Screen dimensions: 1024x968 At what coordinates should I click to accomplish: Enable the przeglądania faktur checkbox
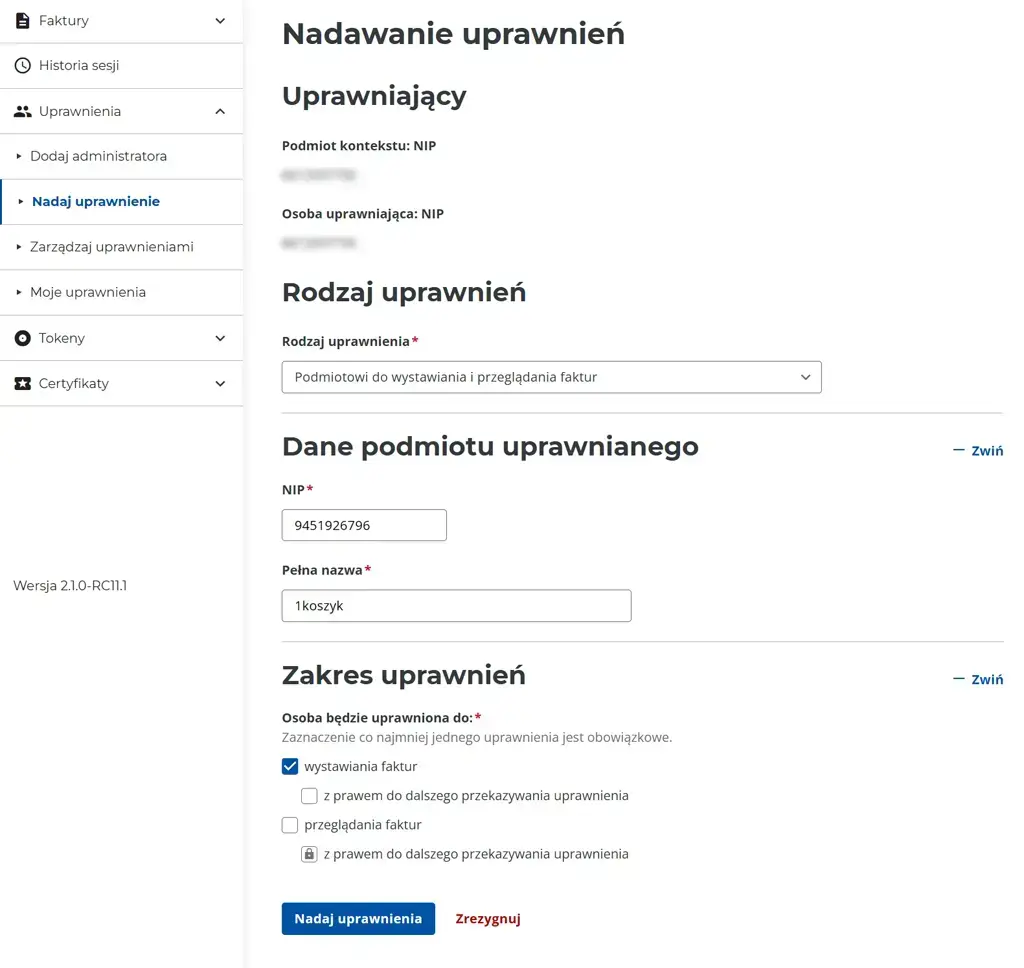click(290, 825)
